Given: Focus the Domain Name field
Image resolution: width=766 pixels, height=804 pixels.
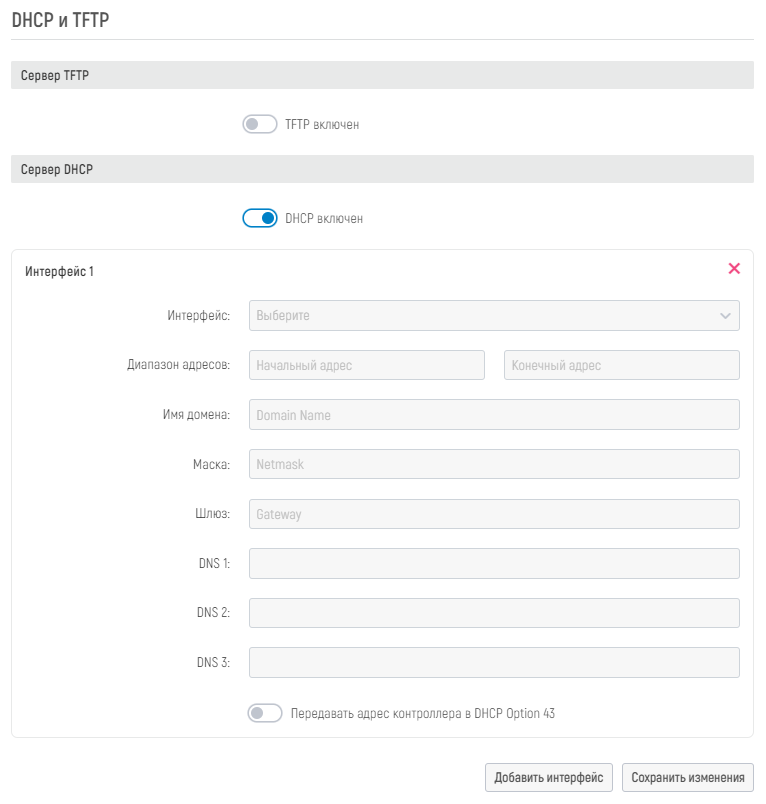Looking at the screenshot, I should [493, 415].
